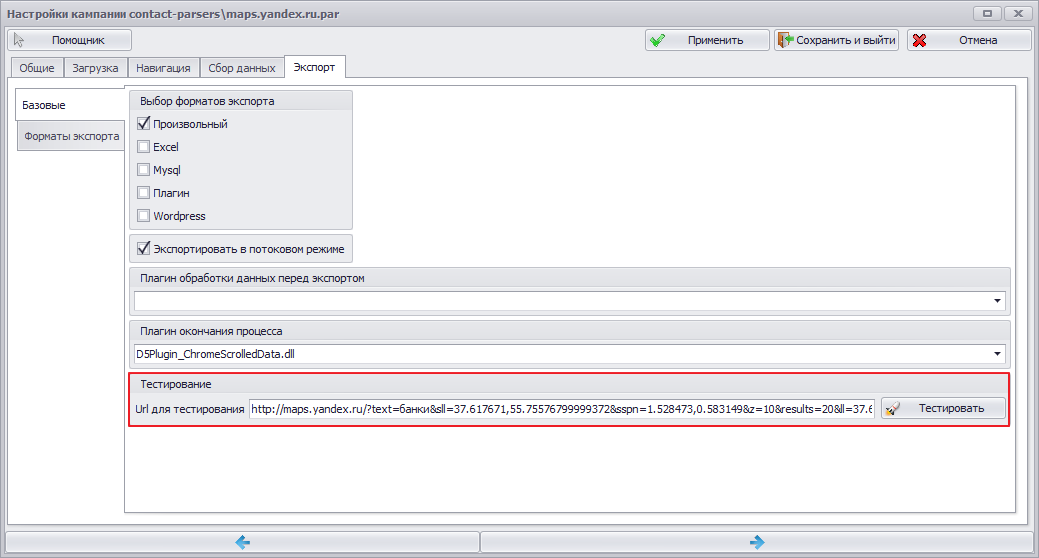
Task: Enable the Wordpress export format
Action: 143,215
